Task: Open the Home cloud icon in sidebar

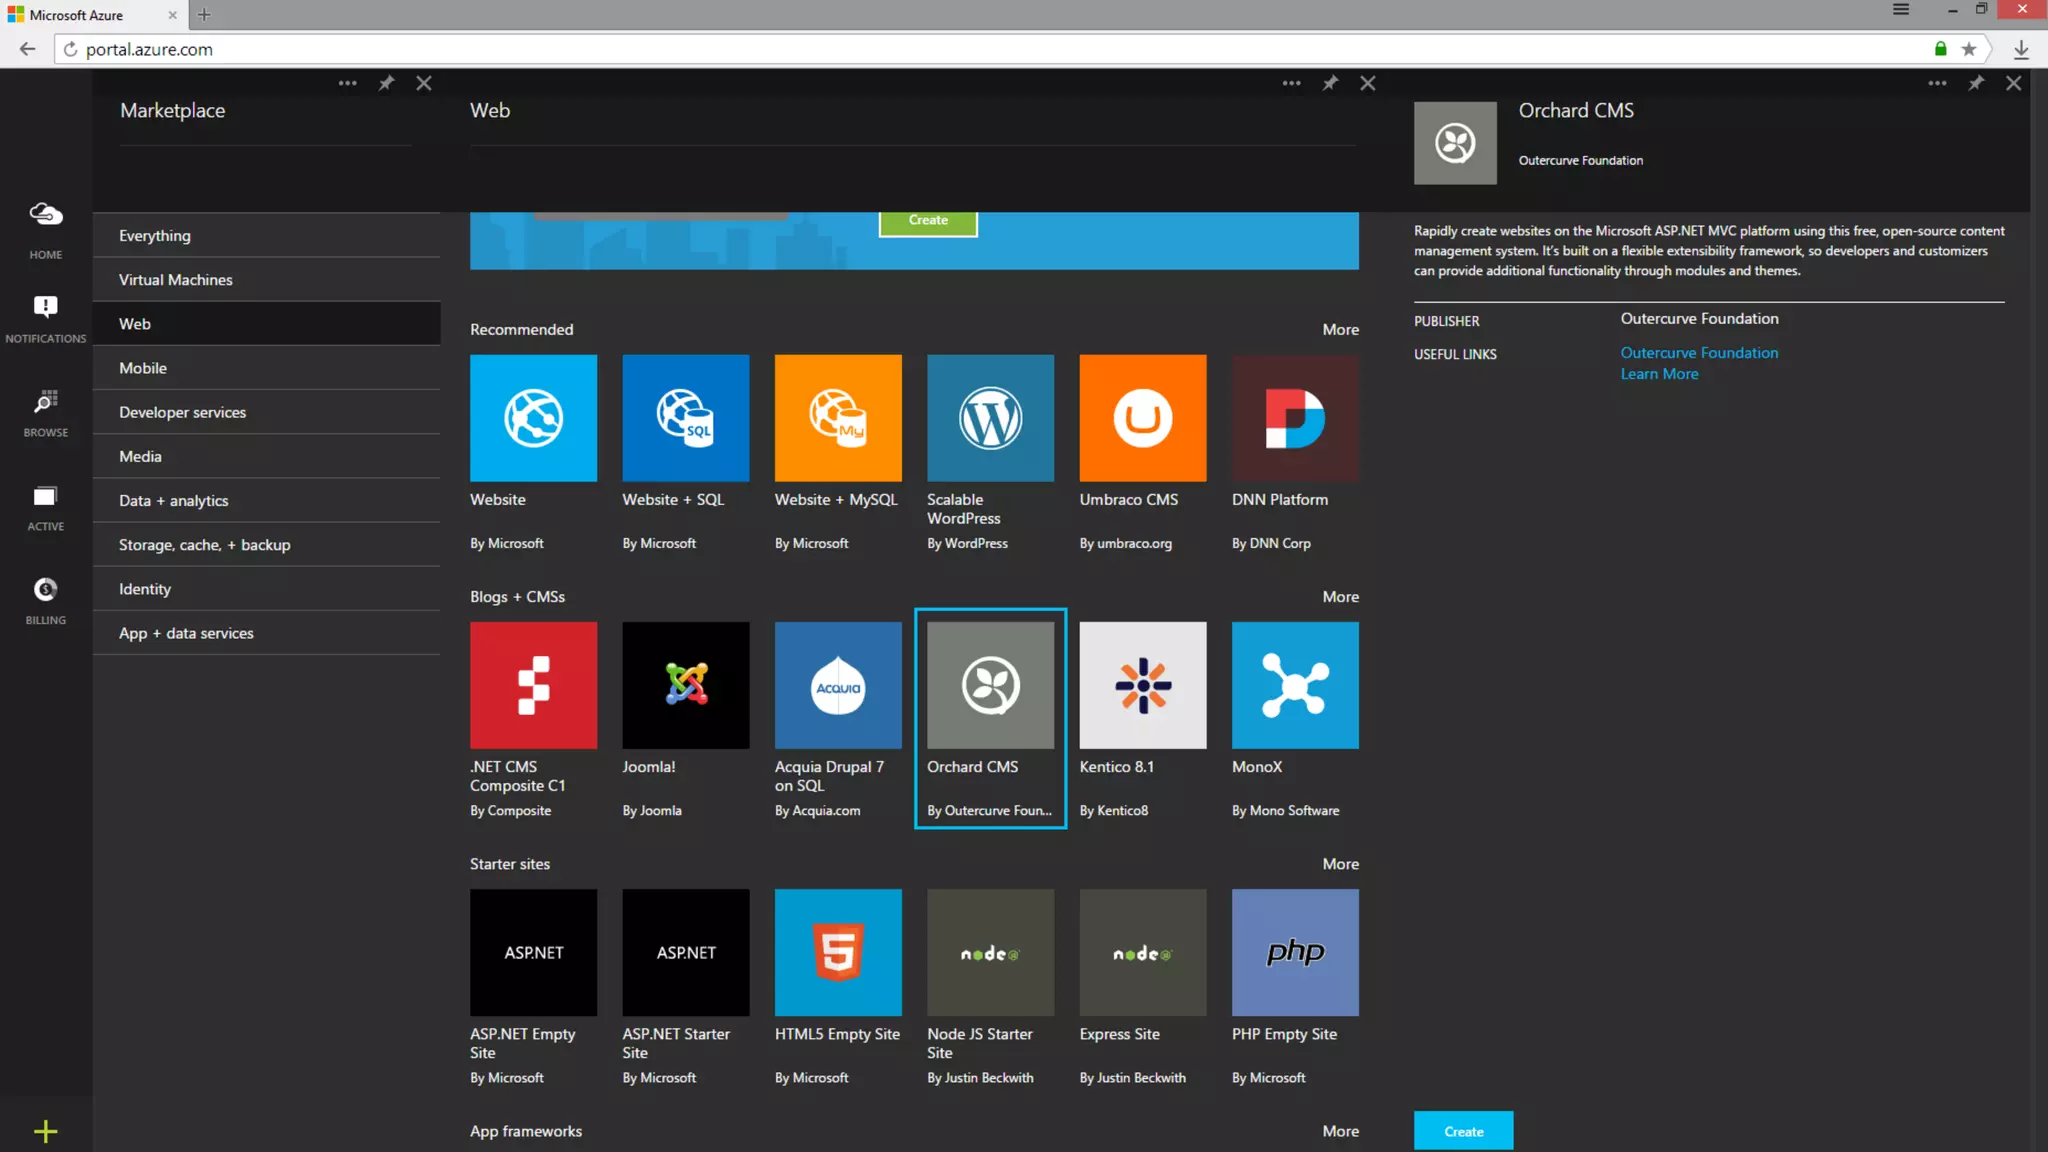Action: 45,214
